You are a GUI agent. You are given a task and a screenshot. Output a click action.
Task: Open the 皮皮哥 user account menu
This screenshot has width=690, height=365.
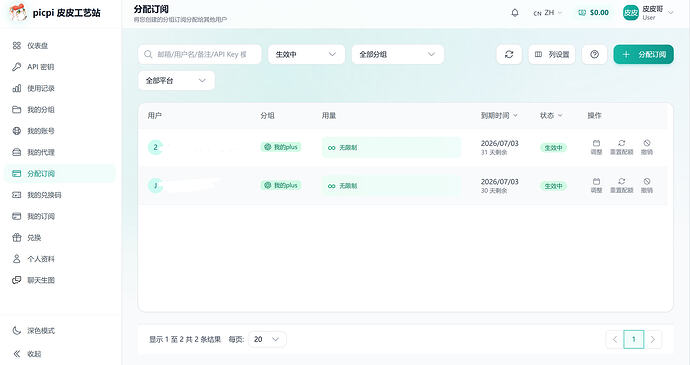pyautogui.click(x=648, y=13)
